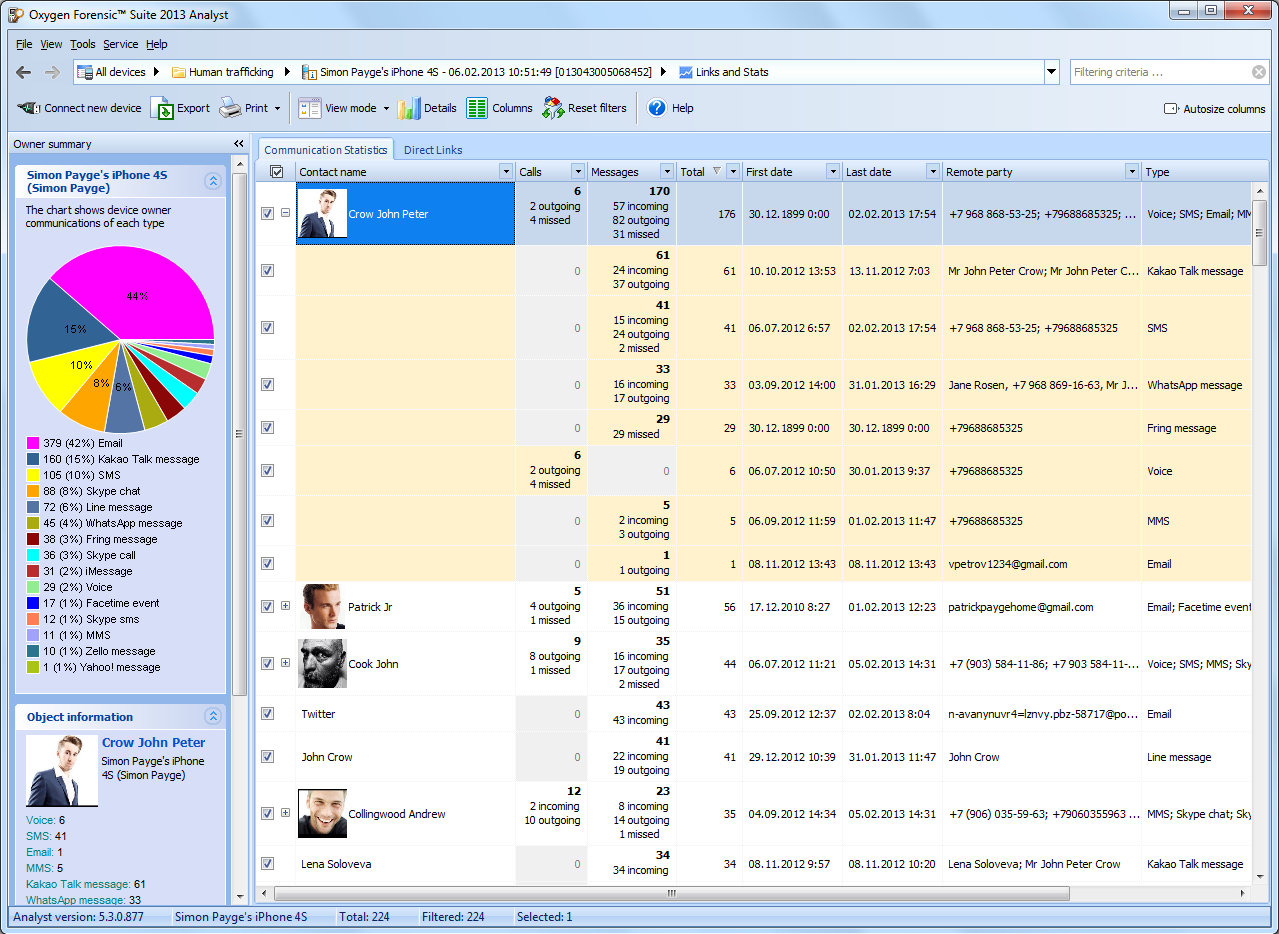Expand the Patrick Jr row
This screenshot has width=1279, height=934.
285,606
